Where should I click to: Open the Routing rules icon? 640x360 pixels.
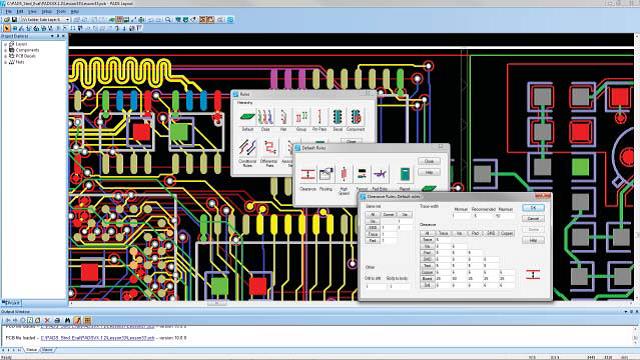(326, 174)
